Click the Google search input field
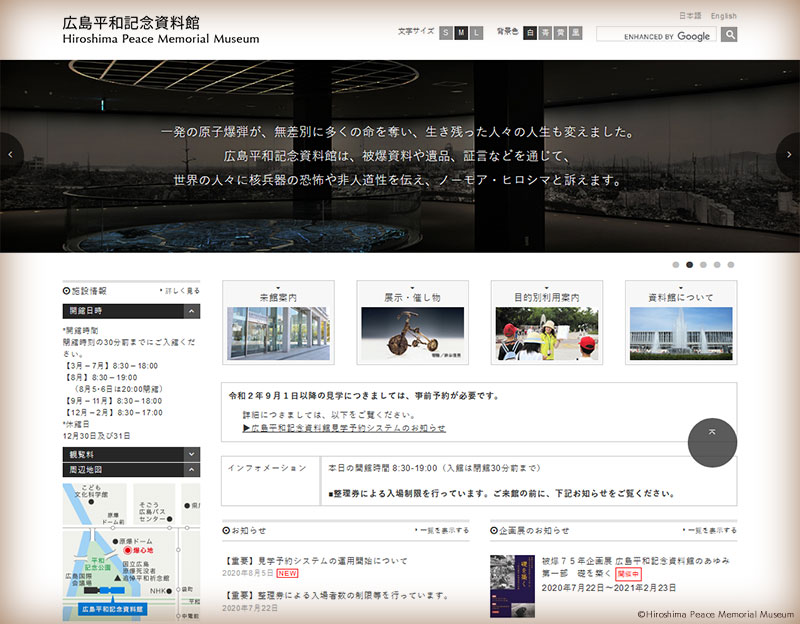 (x=656, y=35)
